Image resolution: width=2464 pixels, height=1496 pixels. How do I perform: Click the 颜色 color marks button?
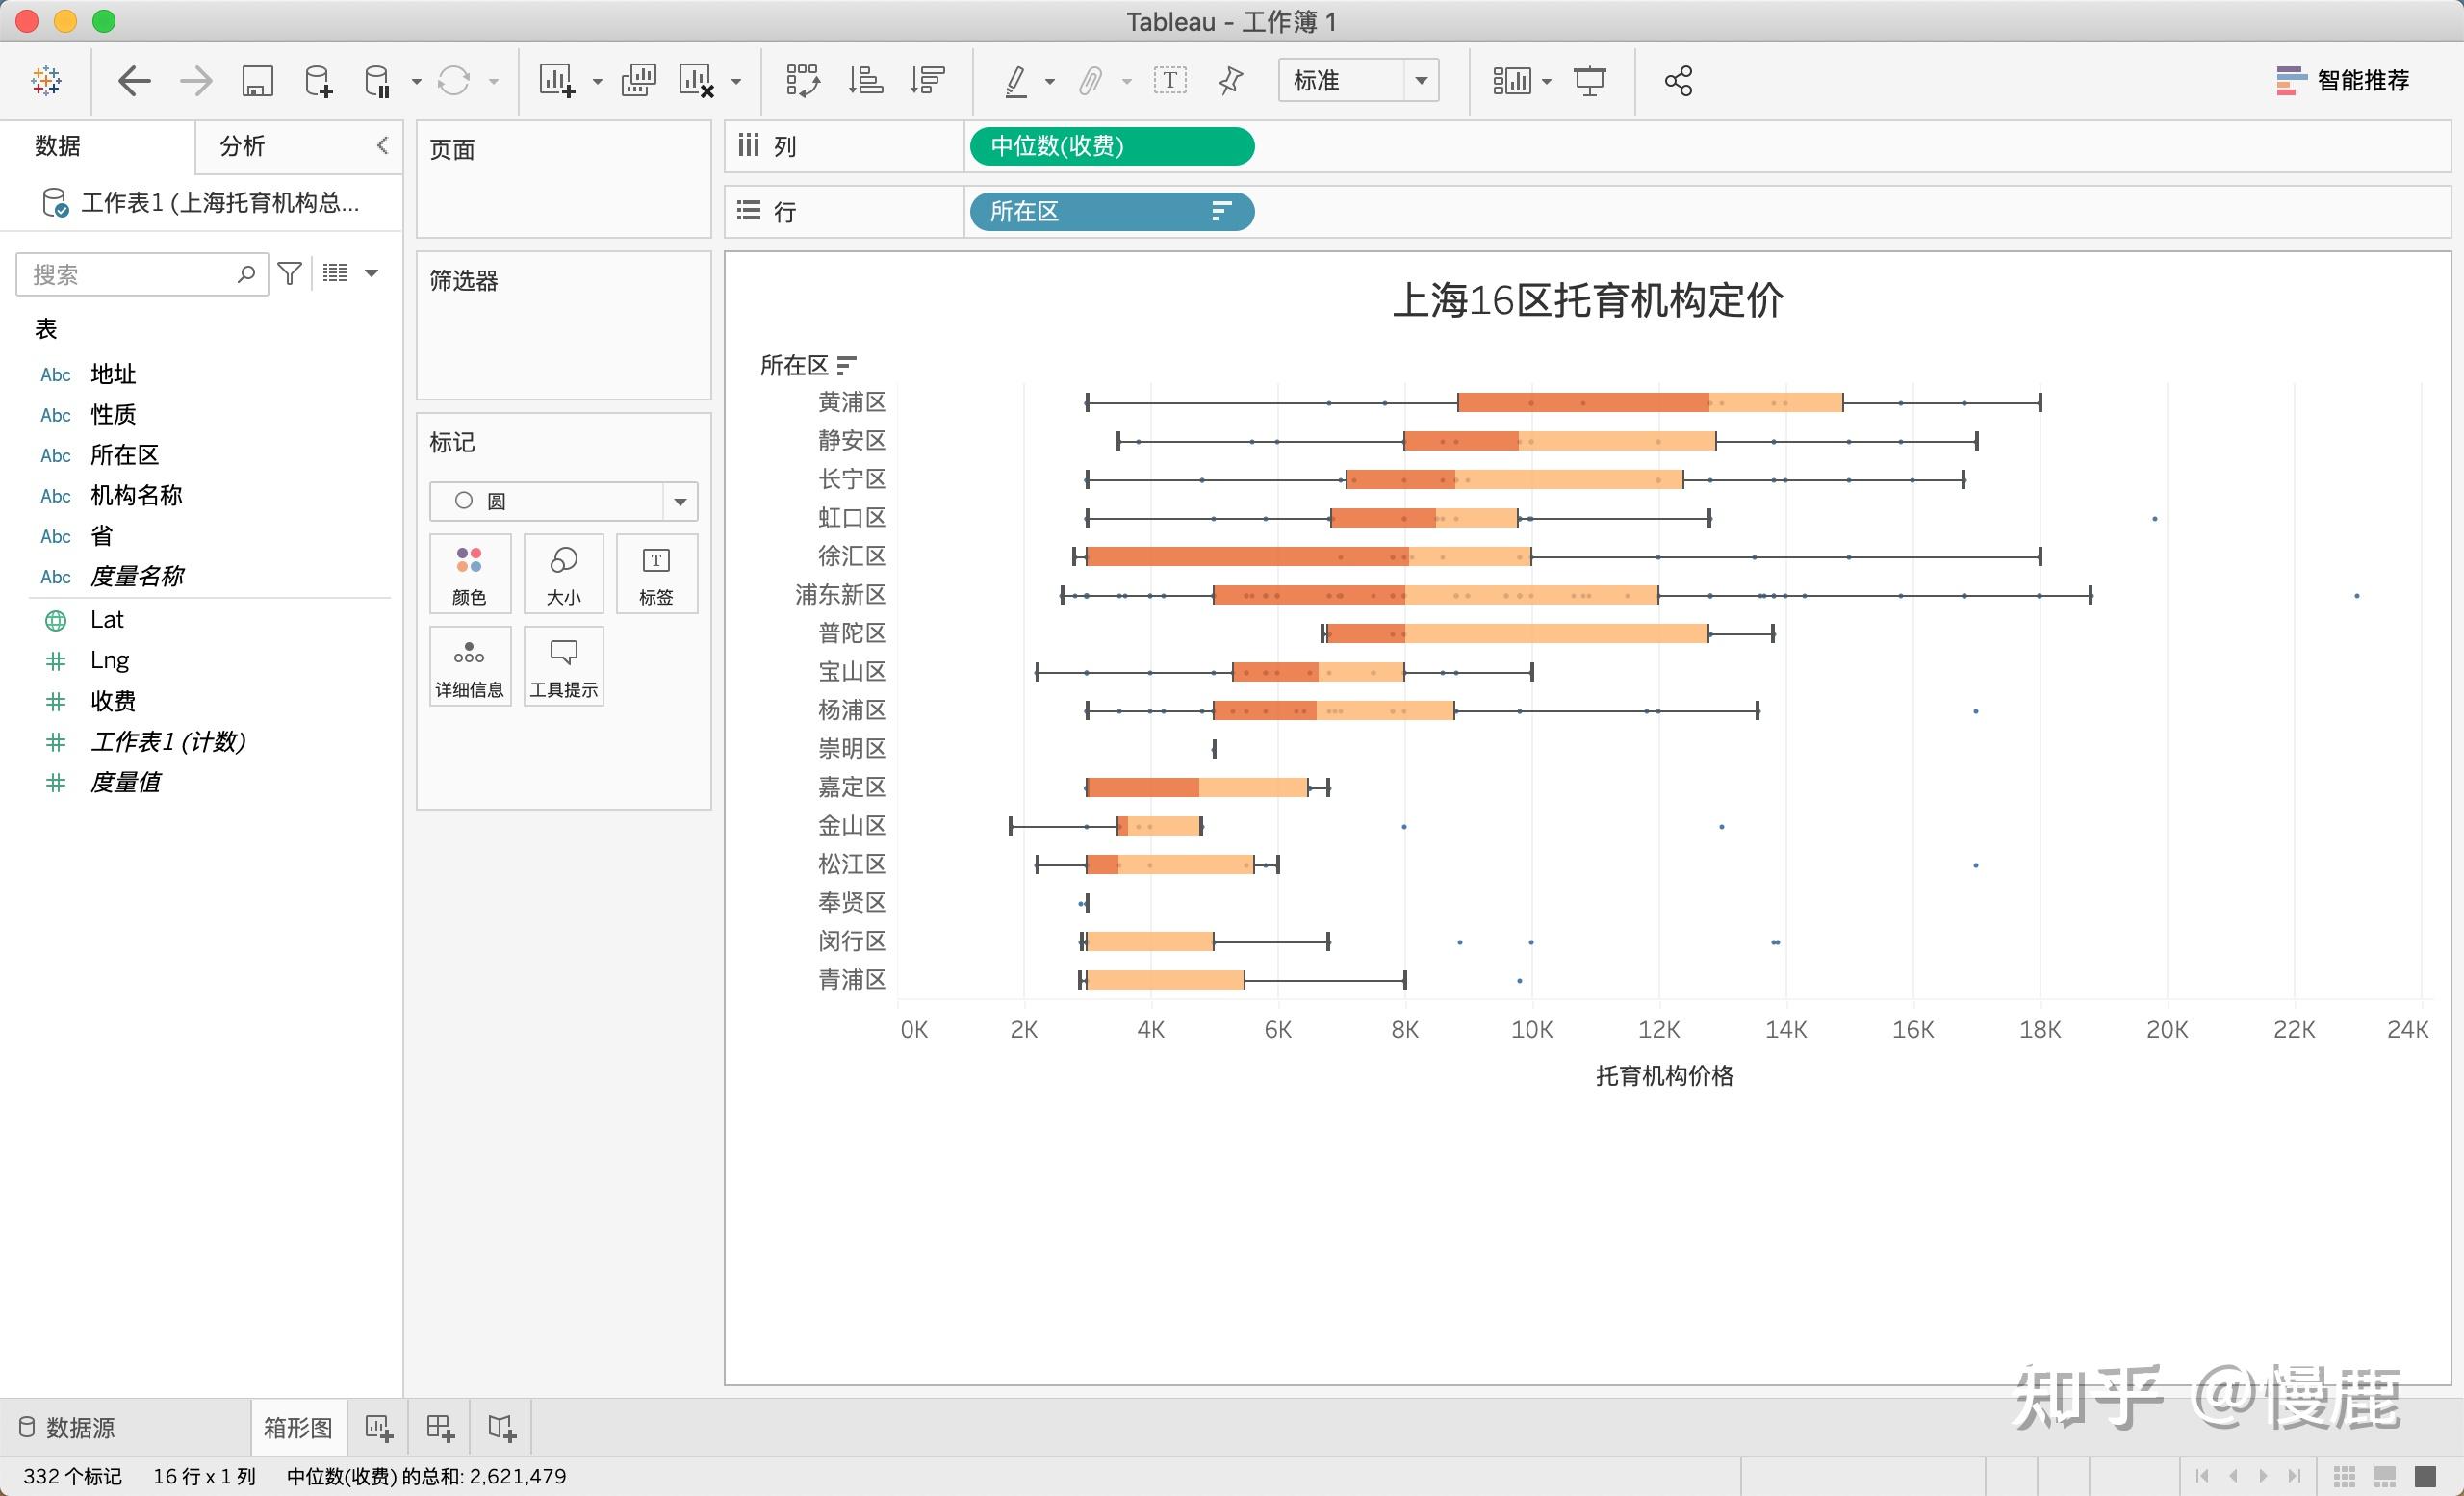tap(470, 574)
